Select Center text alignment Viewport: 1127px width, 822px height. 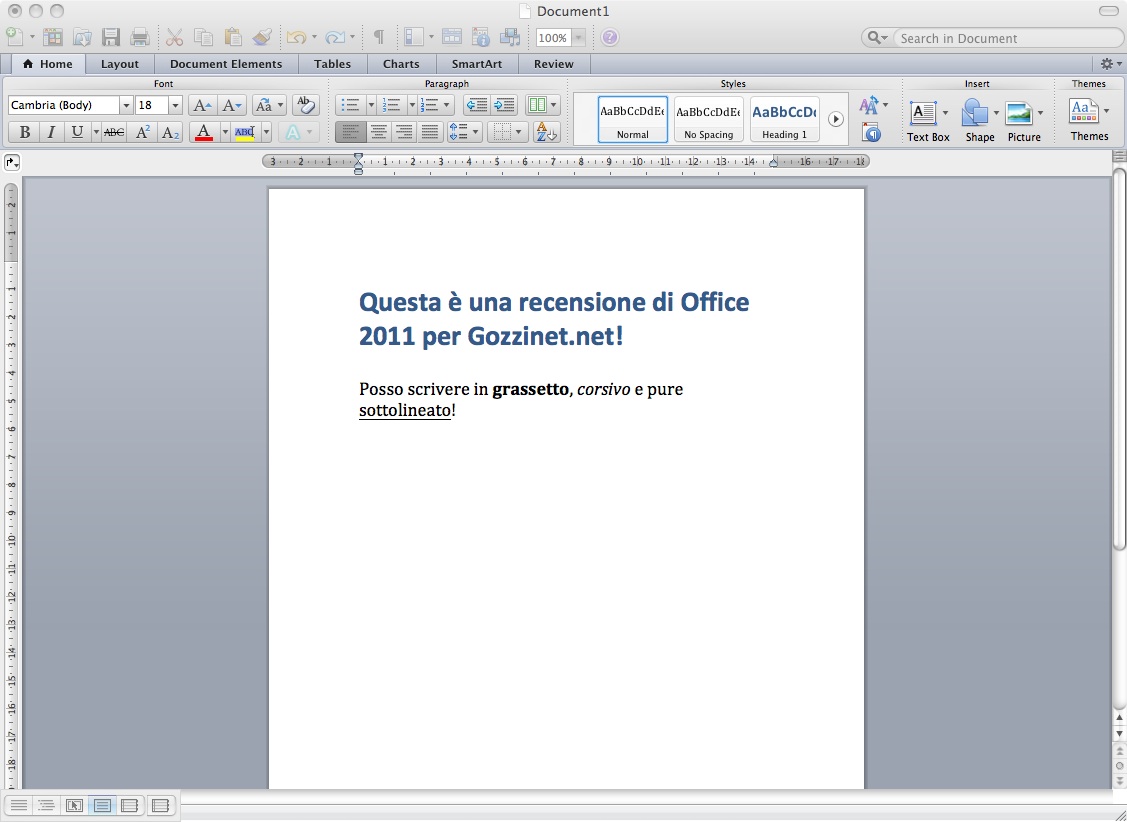379,132
